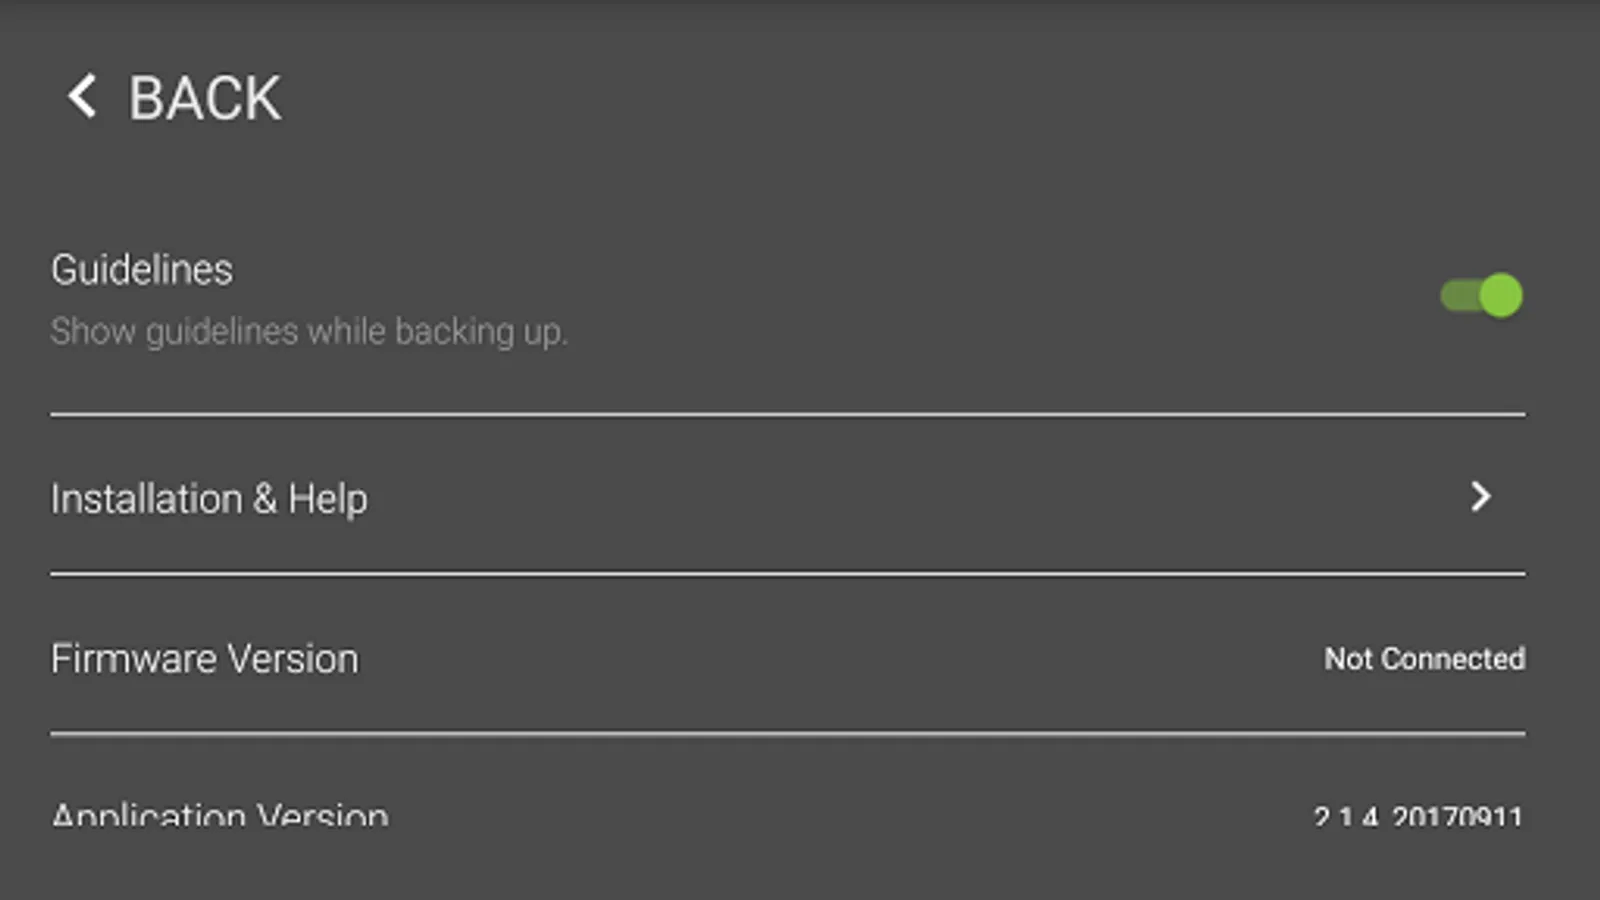Toggle the Guidelines switch off
1600x900 pixels.
1481,296
